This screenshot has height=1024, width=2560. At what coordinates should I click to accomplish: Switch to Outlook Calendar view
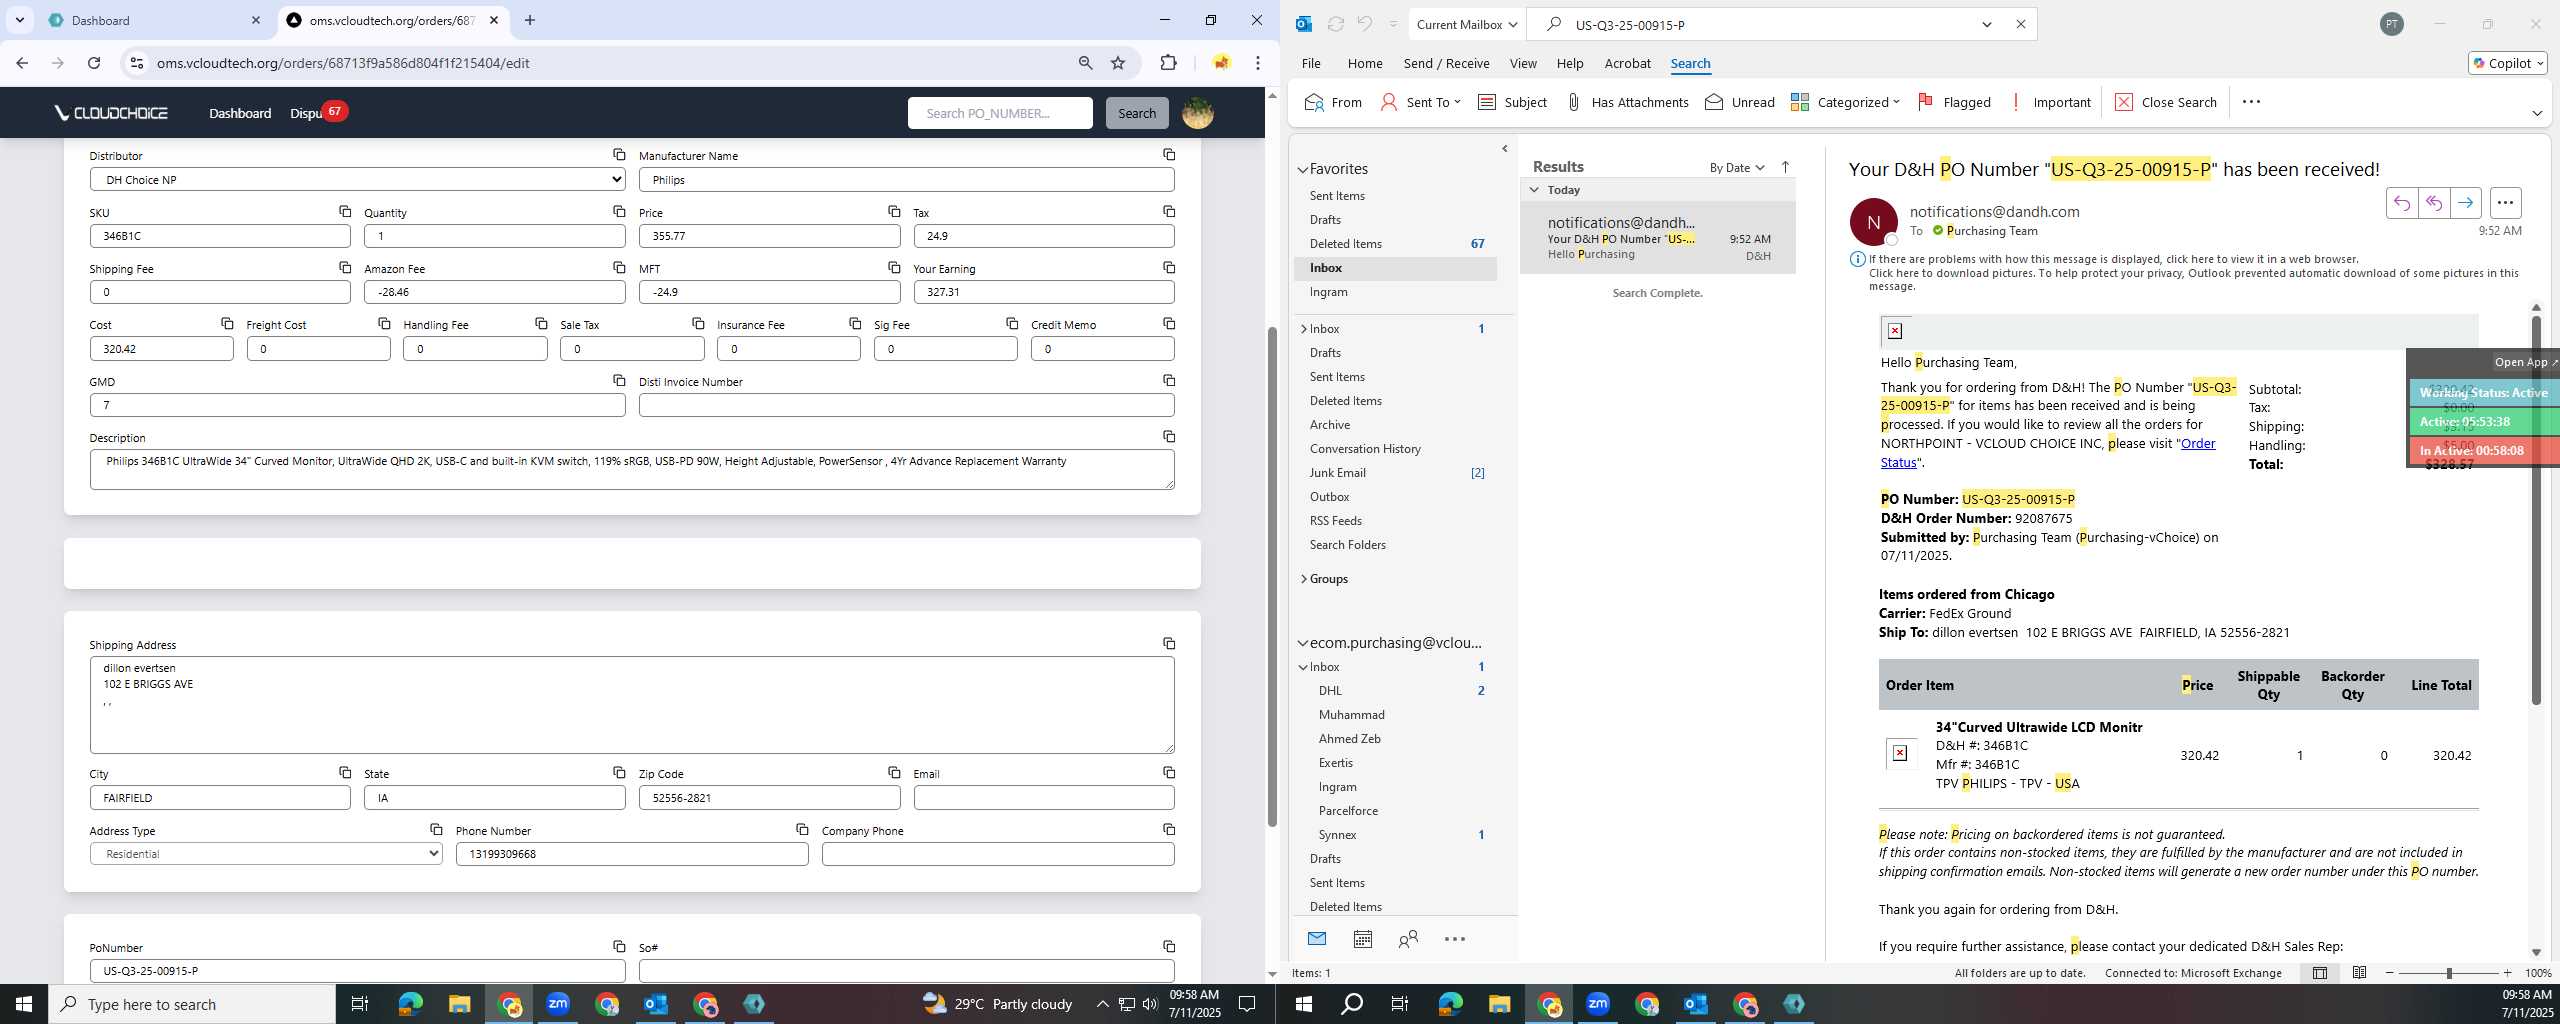point(1362,939)
